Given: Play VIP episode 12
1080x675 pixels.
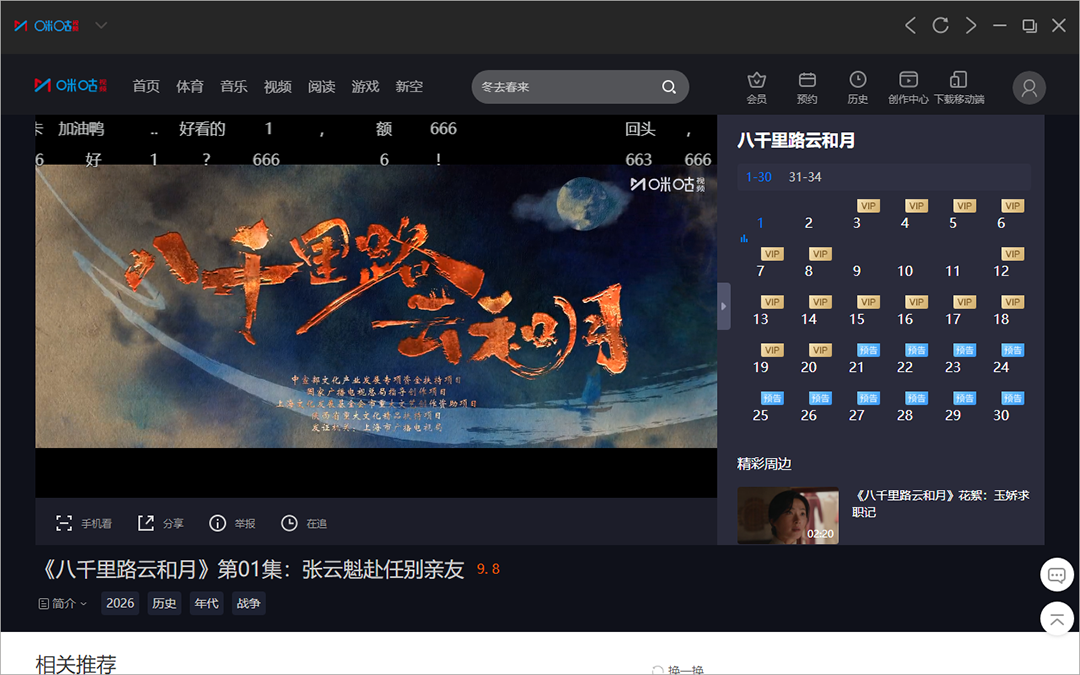Looking at the screenshot, I should coord(1001,271).
